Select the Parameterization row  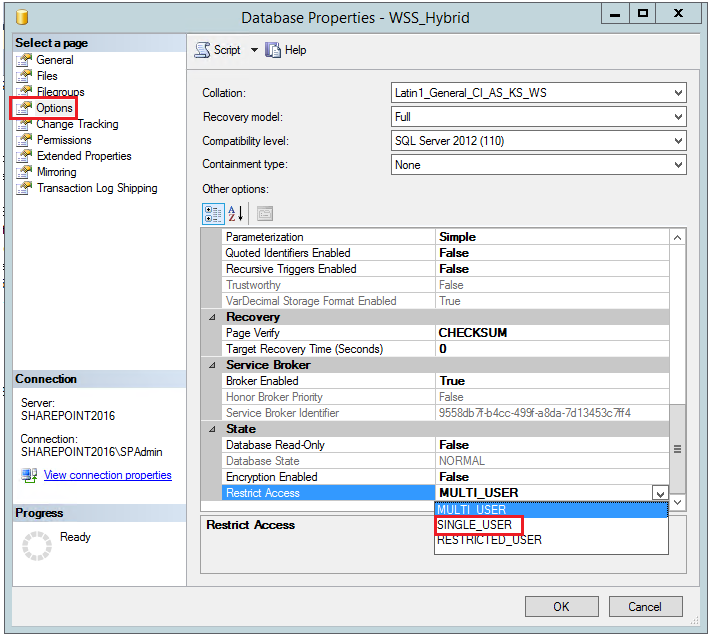pyautogui.click(x=445, y=237)
